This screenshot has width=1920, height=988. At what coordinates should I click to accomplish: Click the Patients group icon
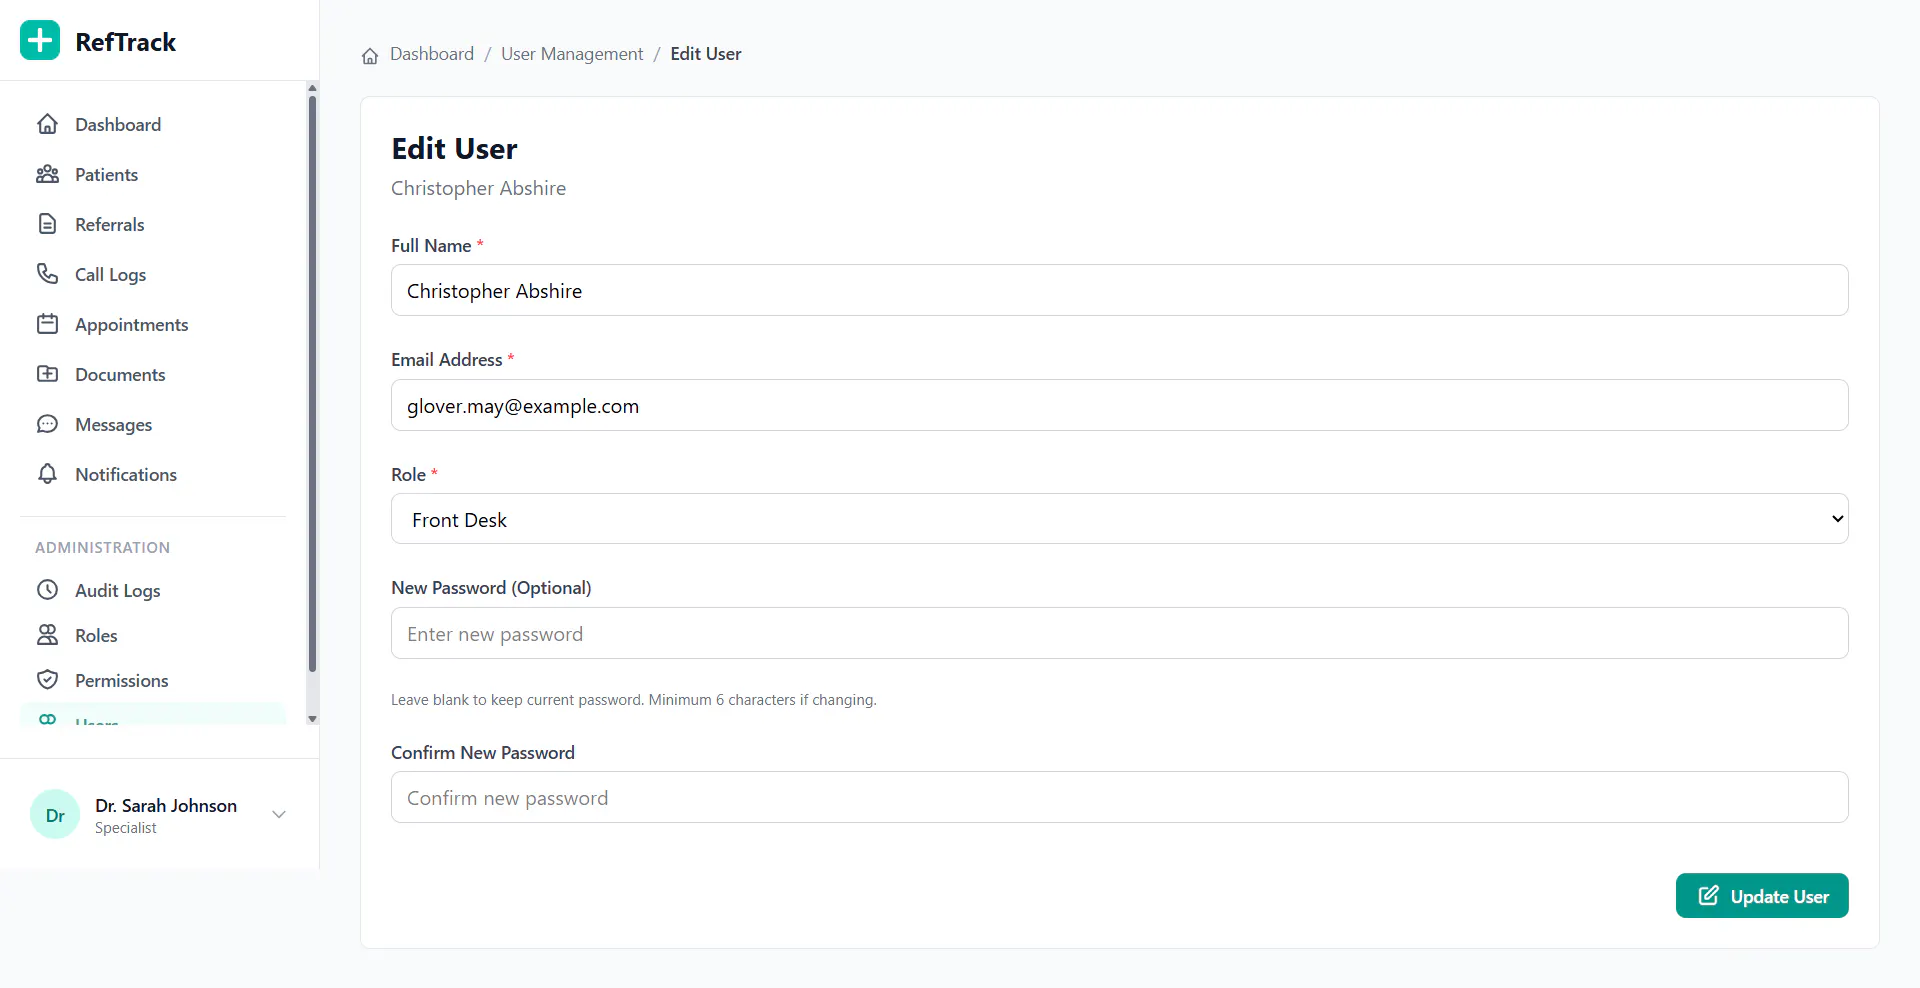click(x=47, y=174)
